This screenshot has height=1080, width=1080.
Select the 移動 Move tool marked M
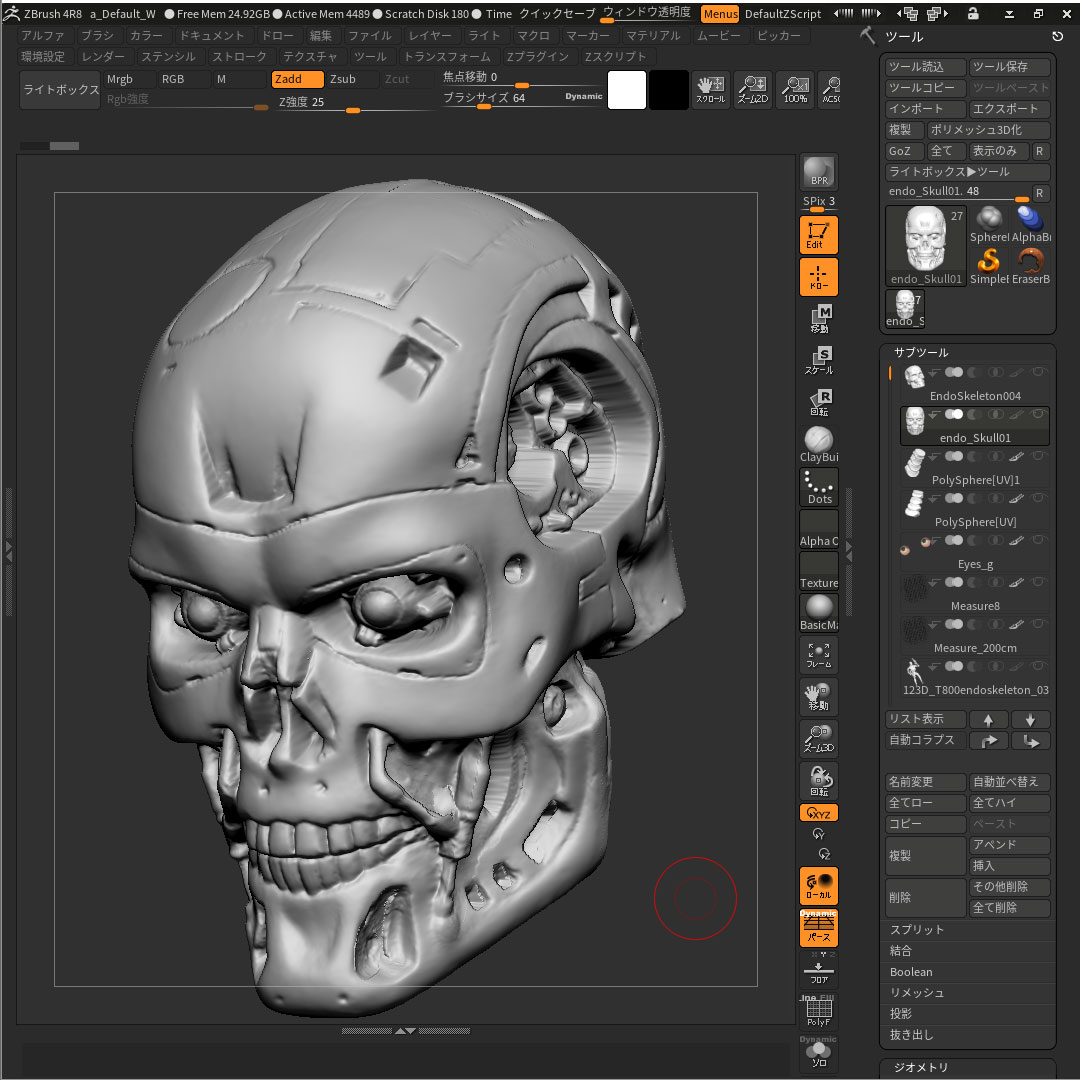[x=818, y=319]
